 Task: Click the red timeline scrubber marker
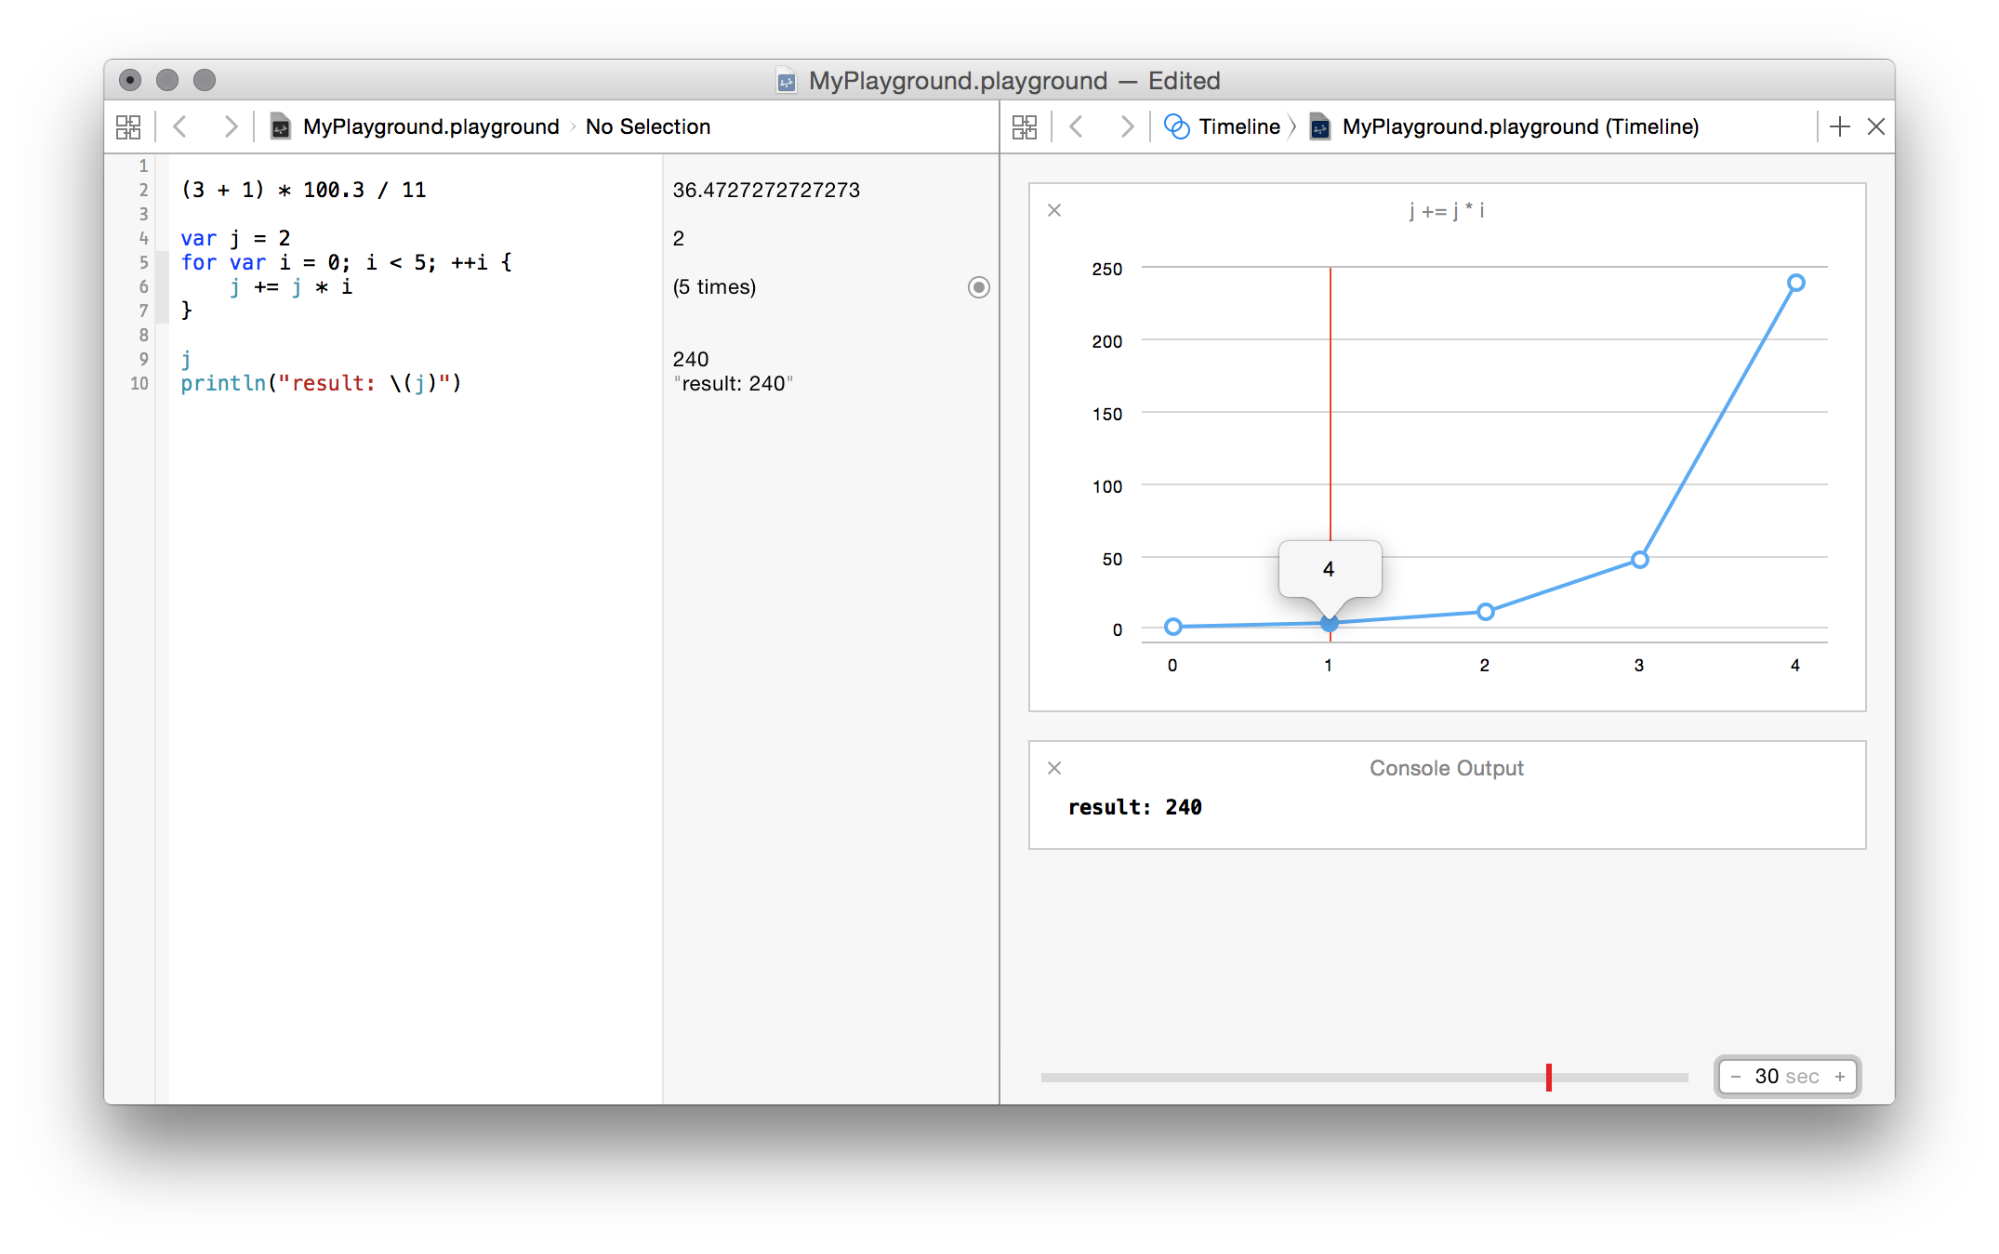pyautogui.click(x=1548, y=1077)
